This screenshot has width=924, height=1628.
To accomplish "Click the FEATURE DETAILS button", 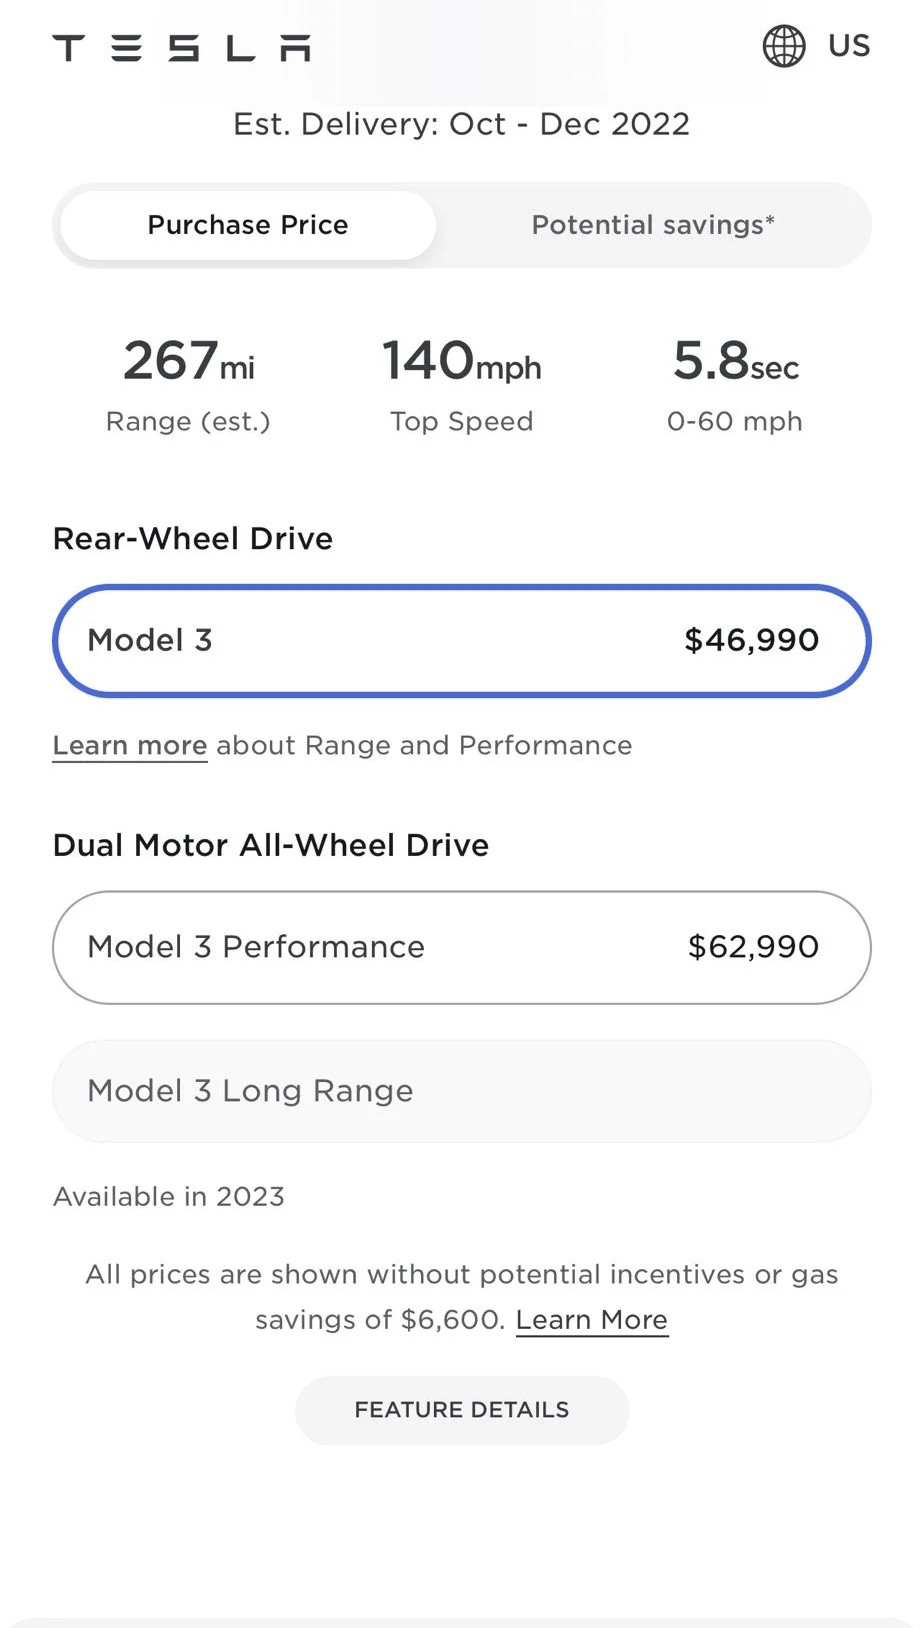I will tap(462, 1410).
